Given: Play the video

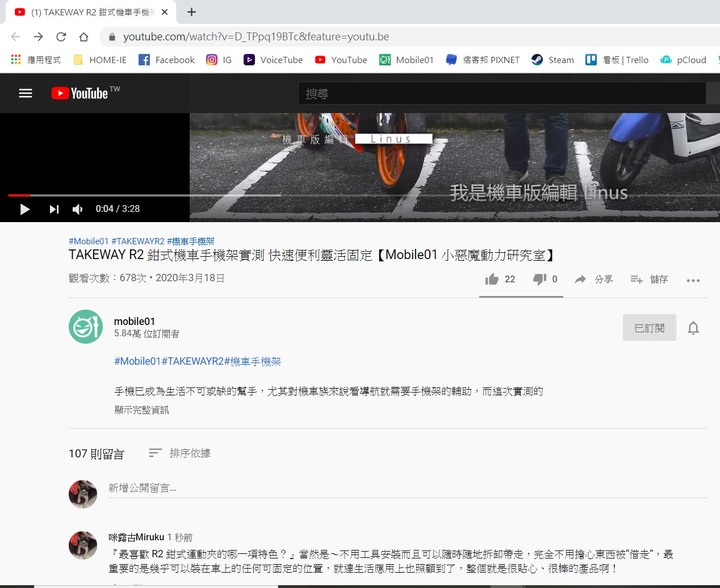Looking at the screenshot, I should point(25,209).
